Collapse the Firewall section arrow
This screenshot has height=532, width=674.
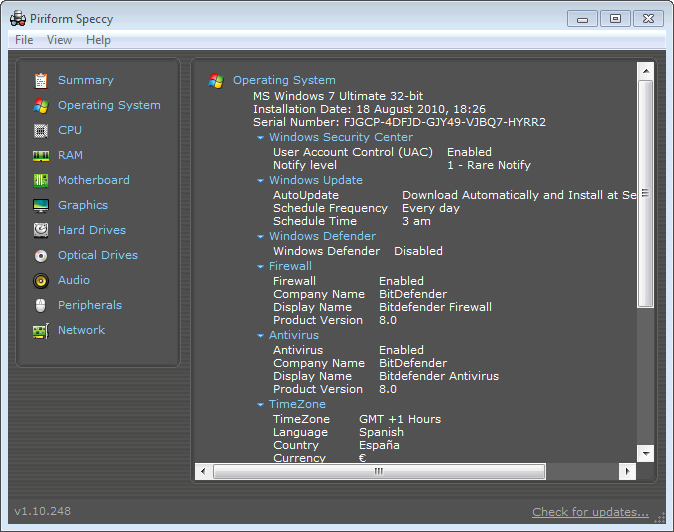click(260, 266)
